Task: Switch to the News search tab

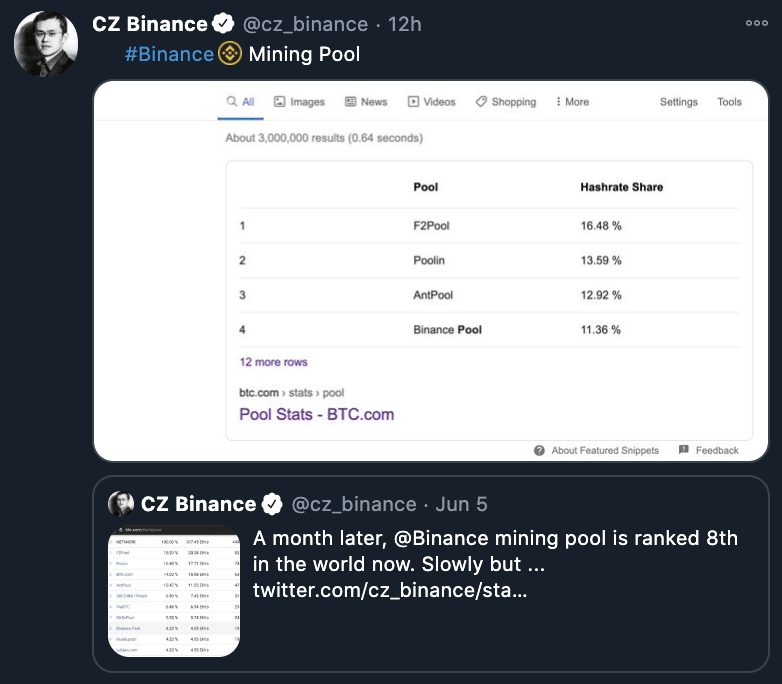Action: click(x=366, y=102)
